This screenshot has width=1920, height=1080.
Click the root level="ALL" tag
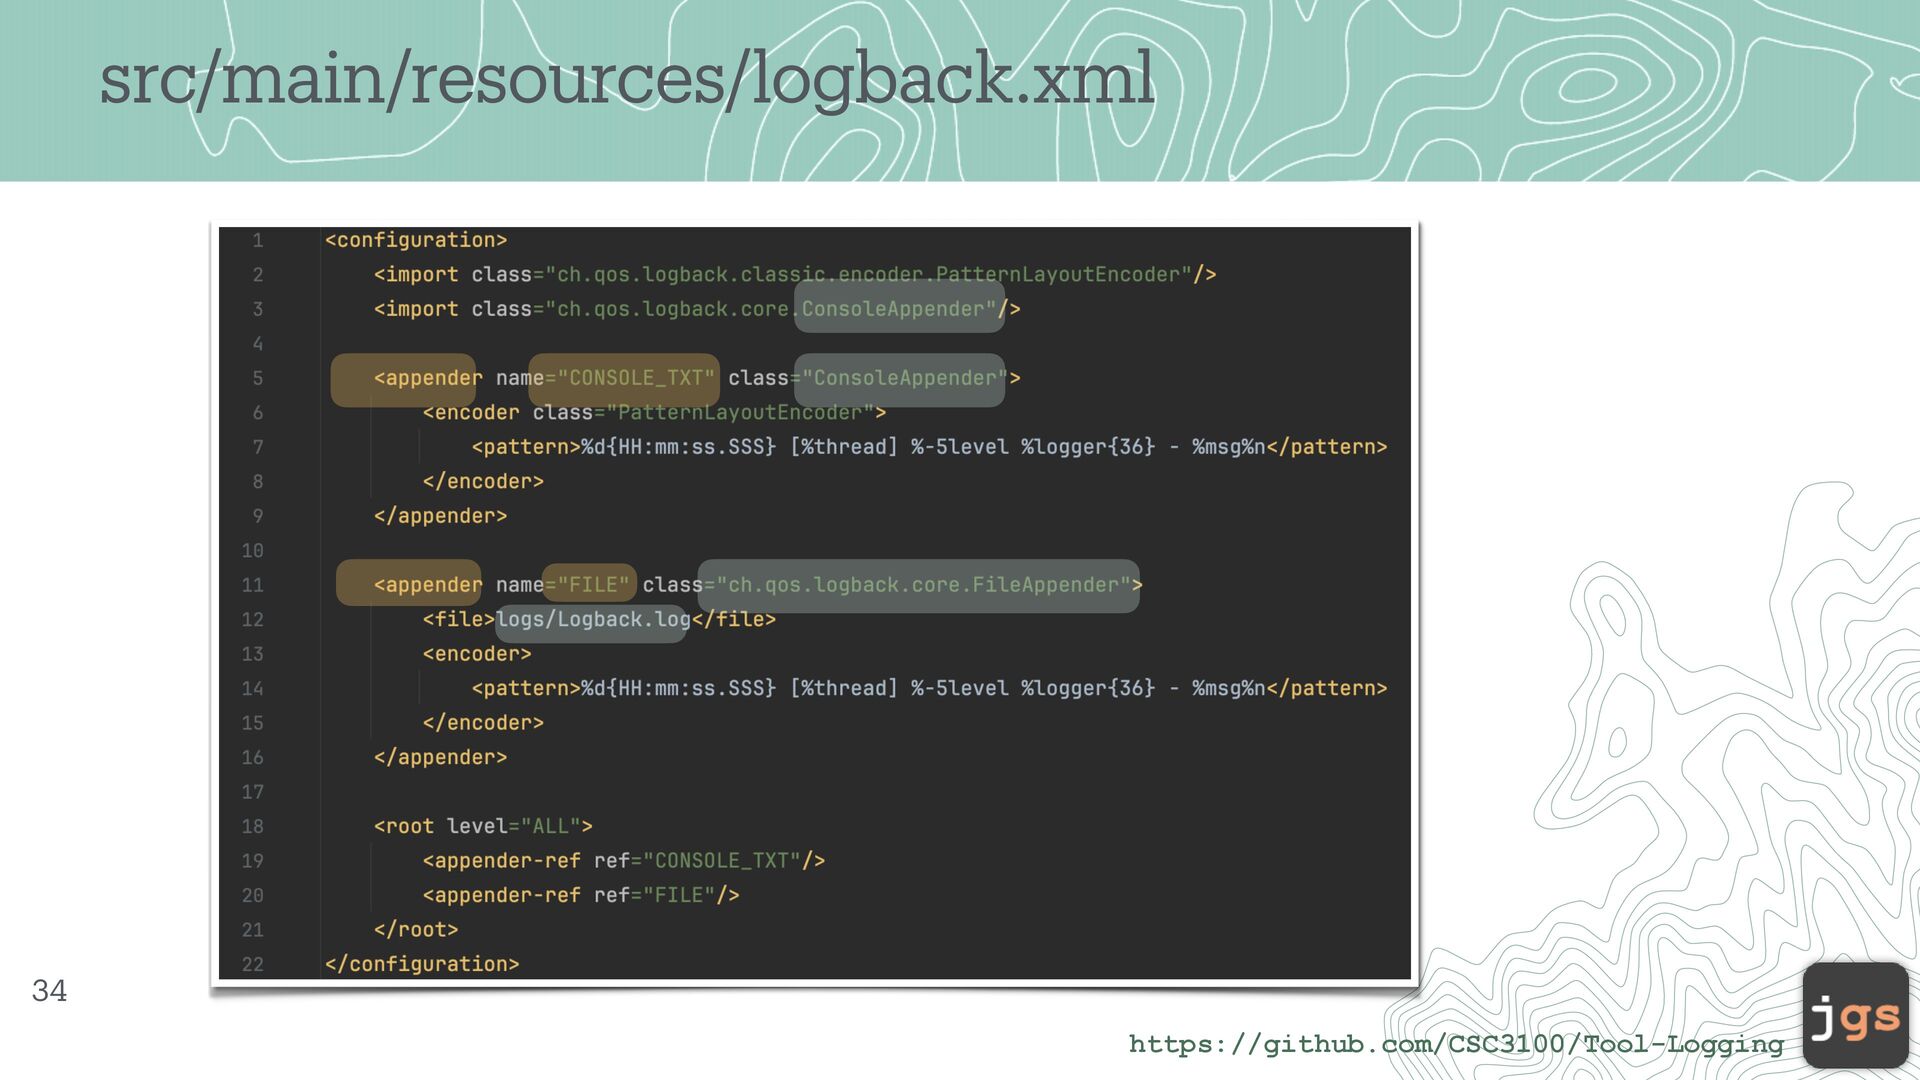tap(483, 826)
